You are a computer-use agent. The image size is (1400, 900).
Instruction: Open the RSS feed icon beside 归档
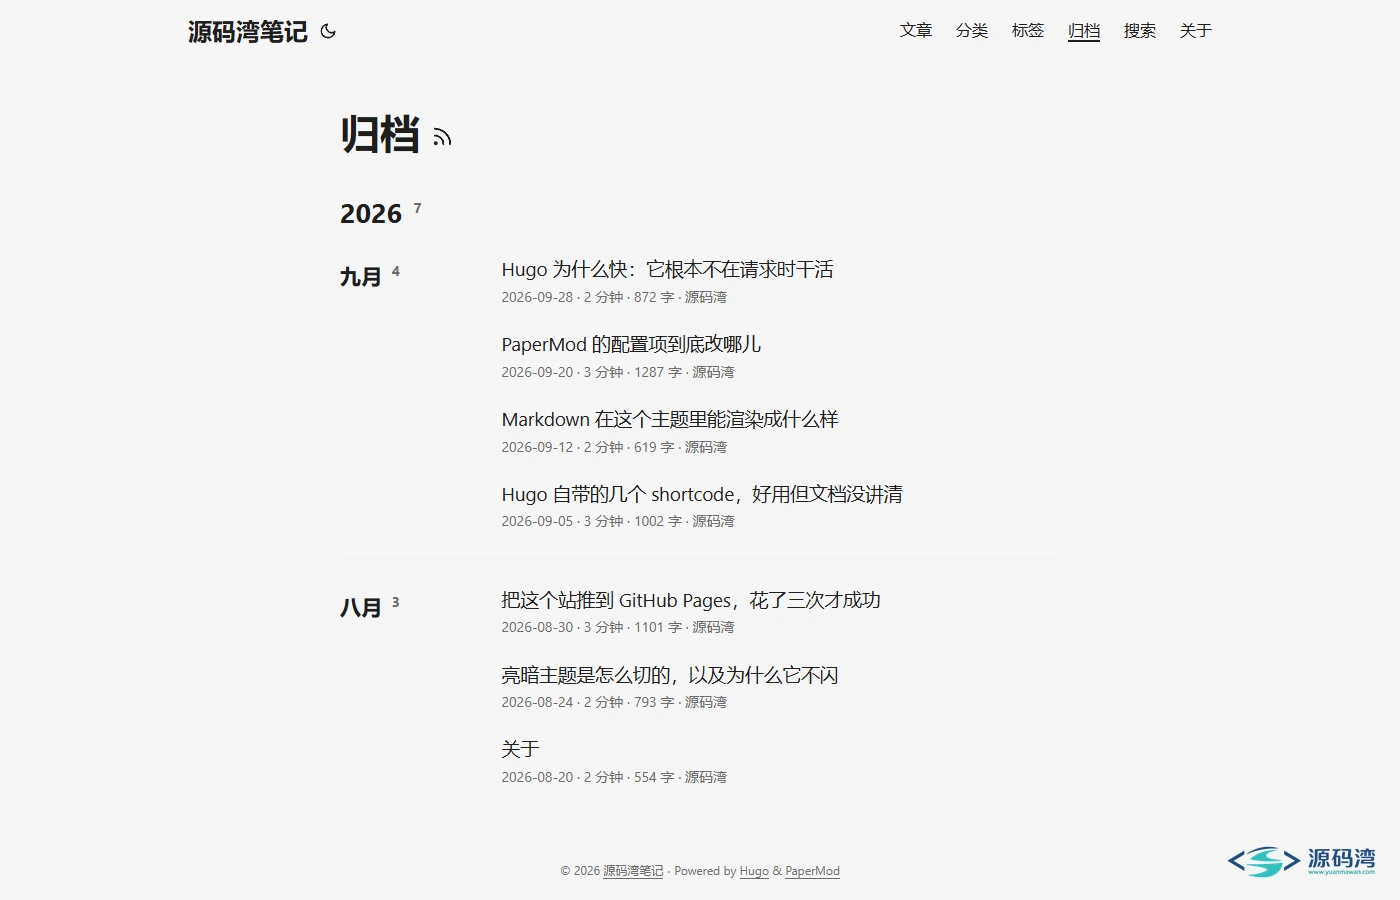coord(442,137)
